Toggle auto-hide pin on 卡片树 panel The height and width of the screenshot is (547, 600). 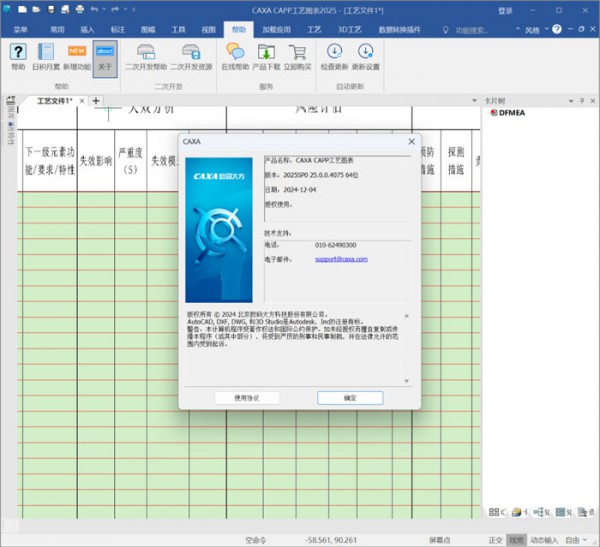[582, 101]
